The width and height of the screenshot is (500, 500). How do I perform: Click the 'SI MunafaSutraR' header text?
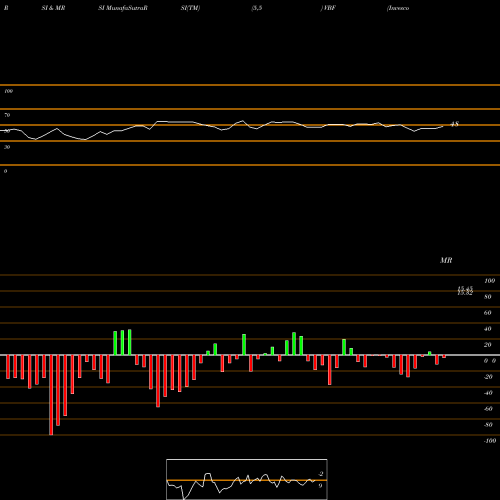[x=123, y=8]
